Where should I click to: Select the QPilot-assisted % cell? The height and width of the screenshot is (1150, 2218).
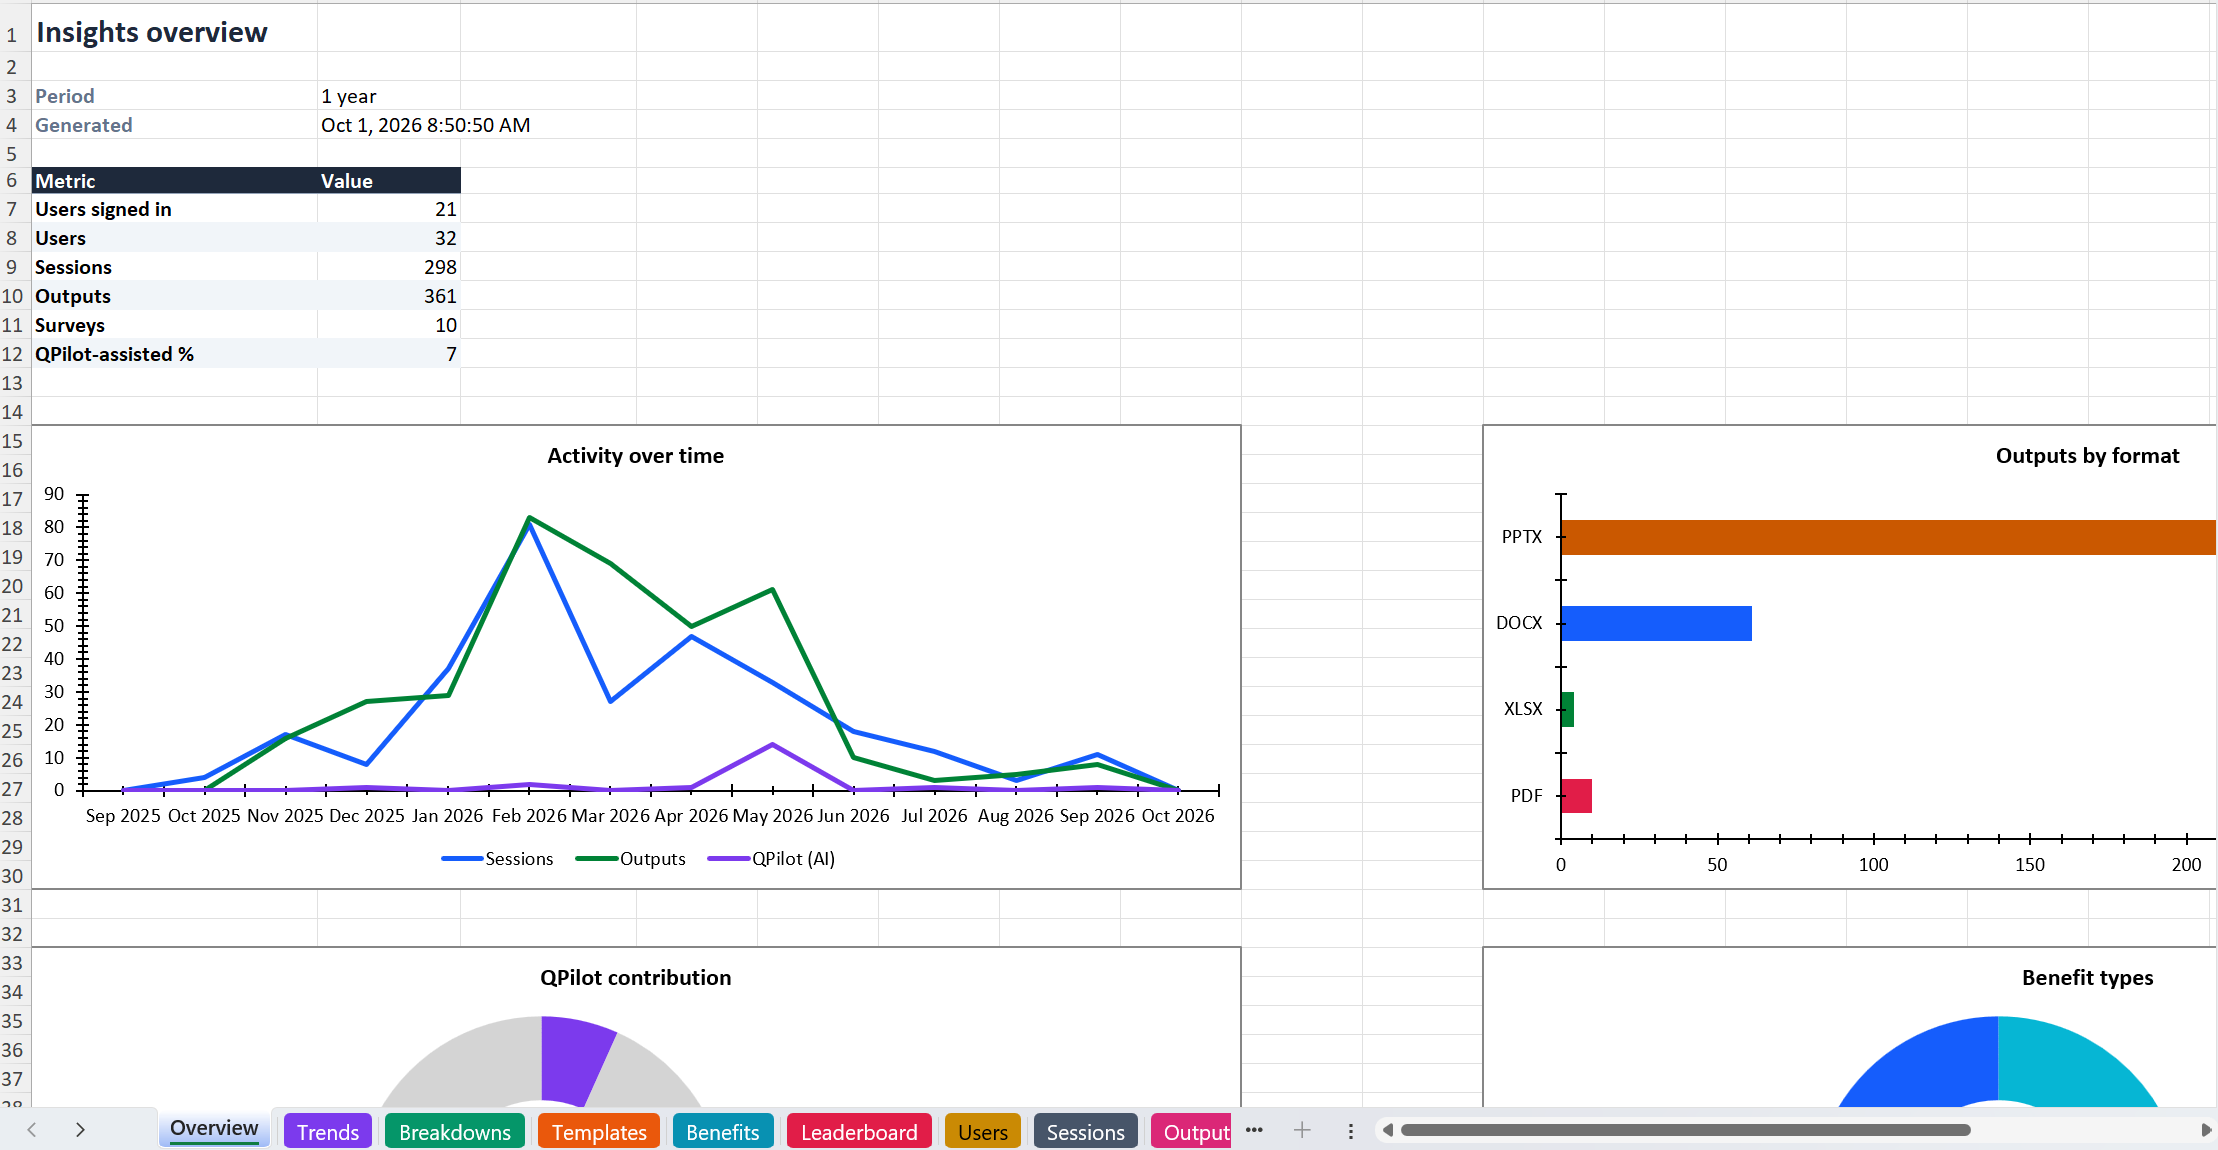click(x=175, y=354)
